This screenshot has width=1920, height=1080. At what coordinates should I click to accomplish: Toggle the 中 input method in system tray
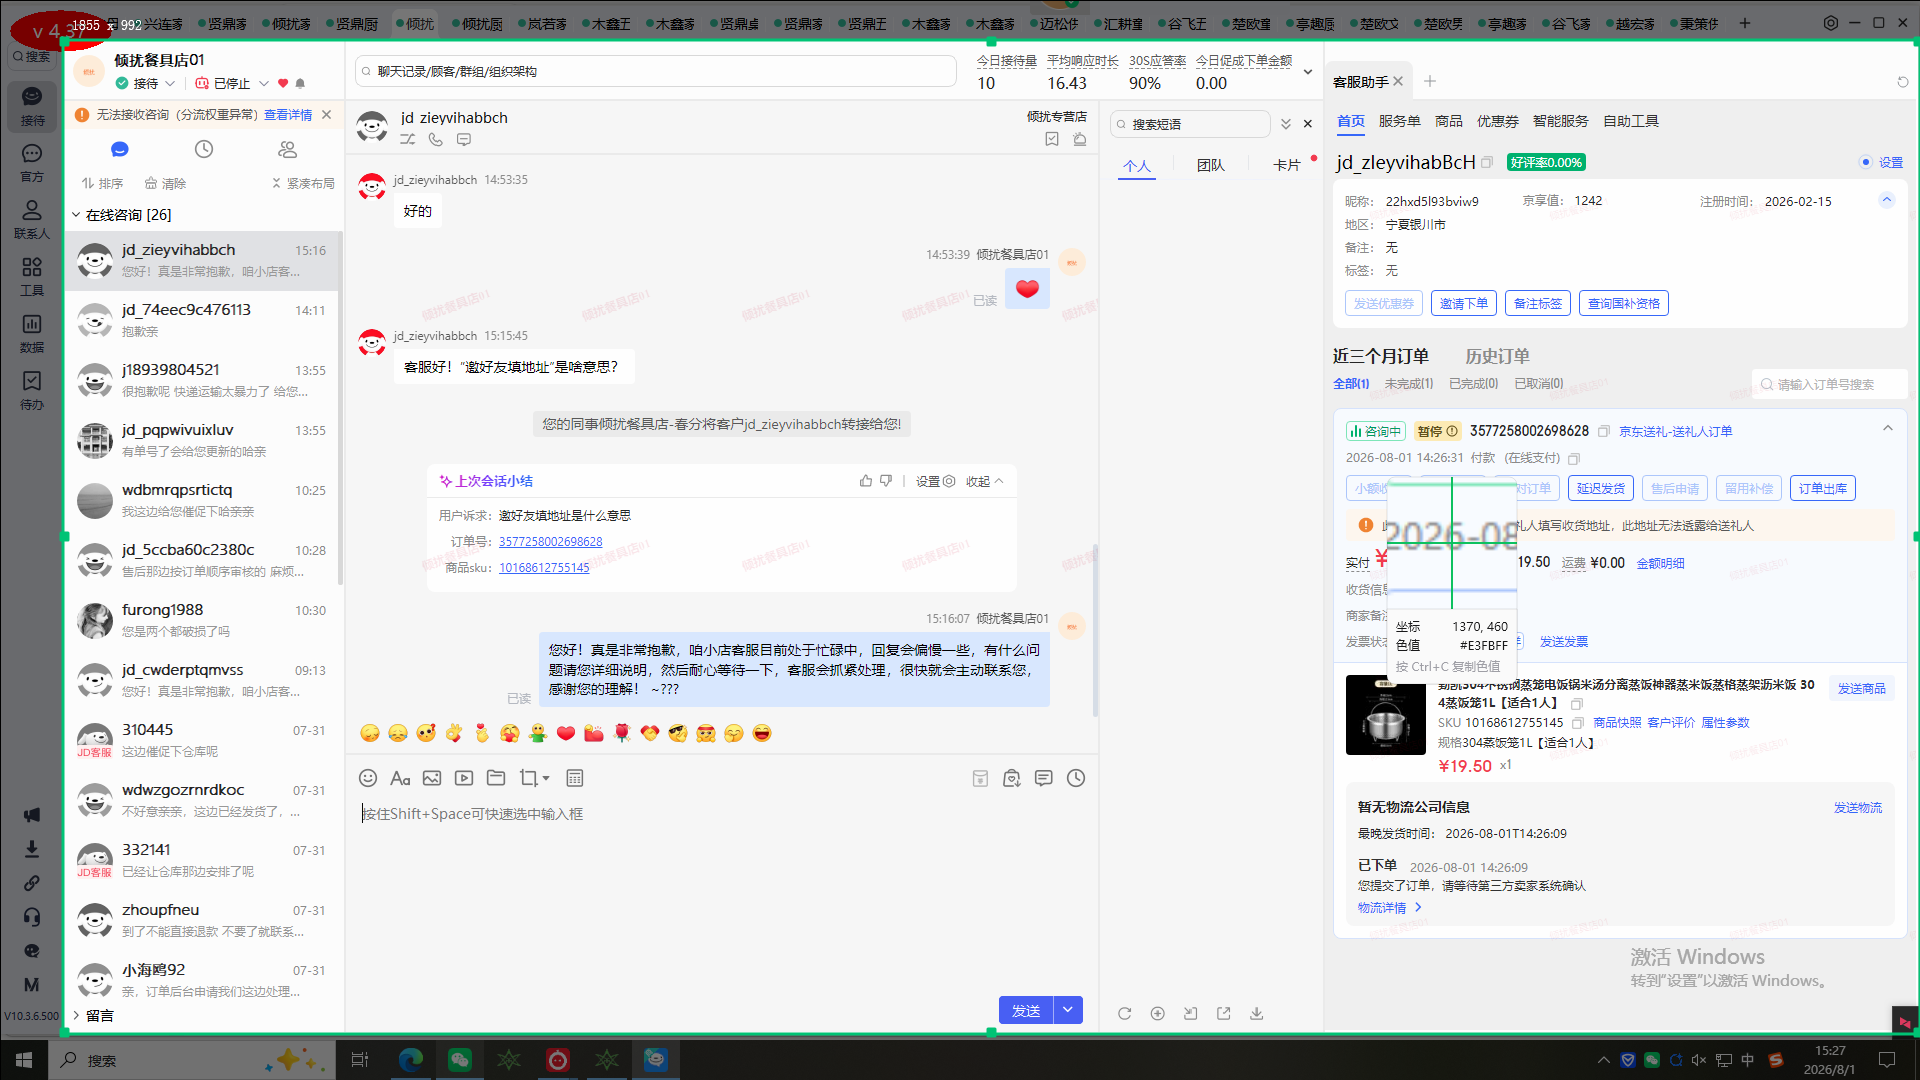tap(1748, 1060)
